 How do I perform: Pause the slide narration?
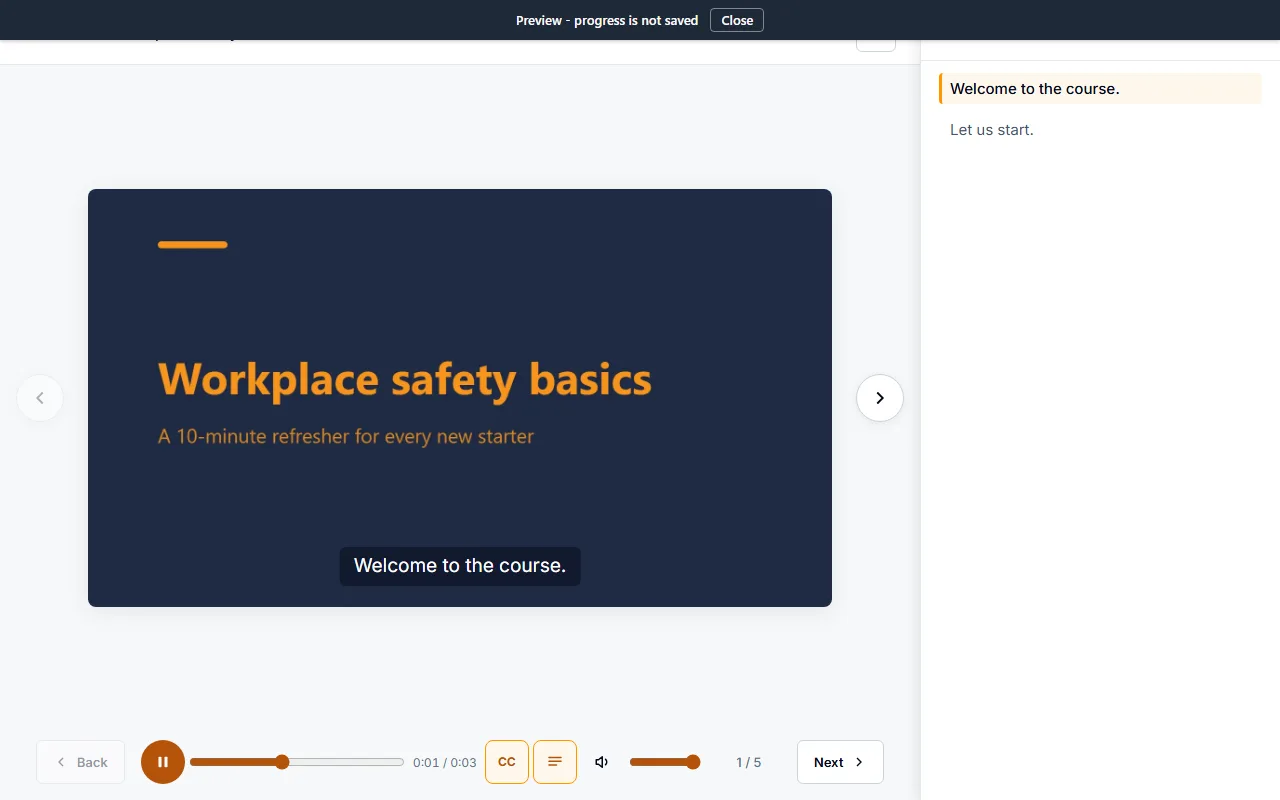click(x=163, y=762)
